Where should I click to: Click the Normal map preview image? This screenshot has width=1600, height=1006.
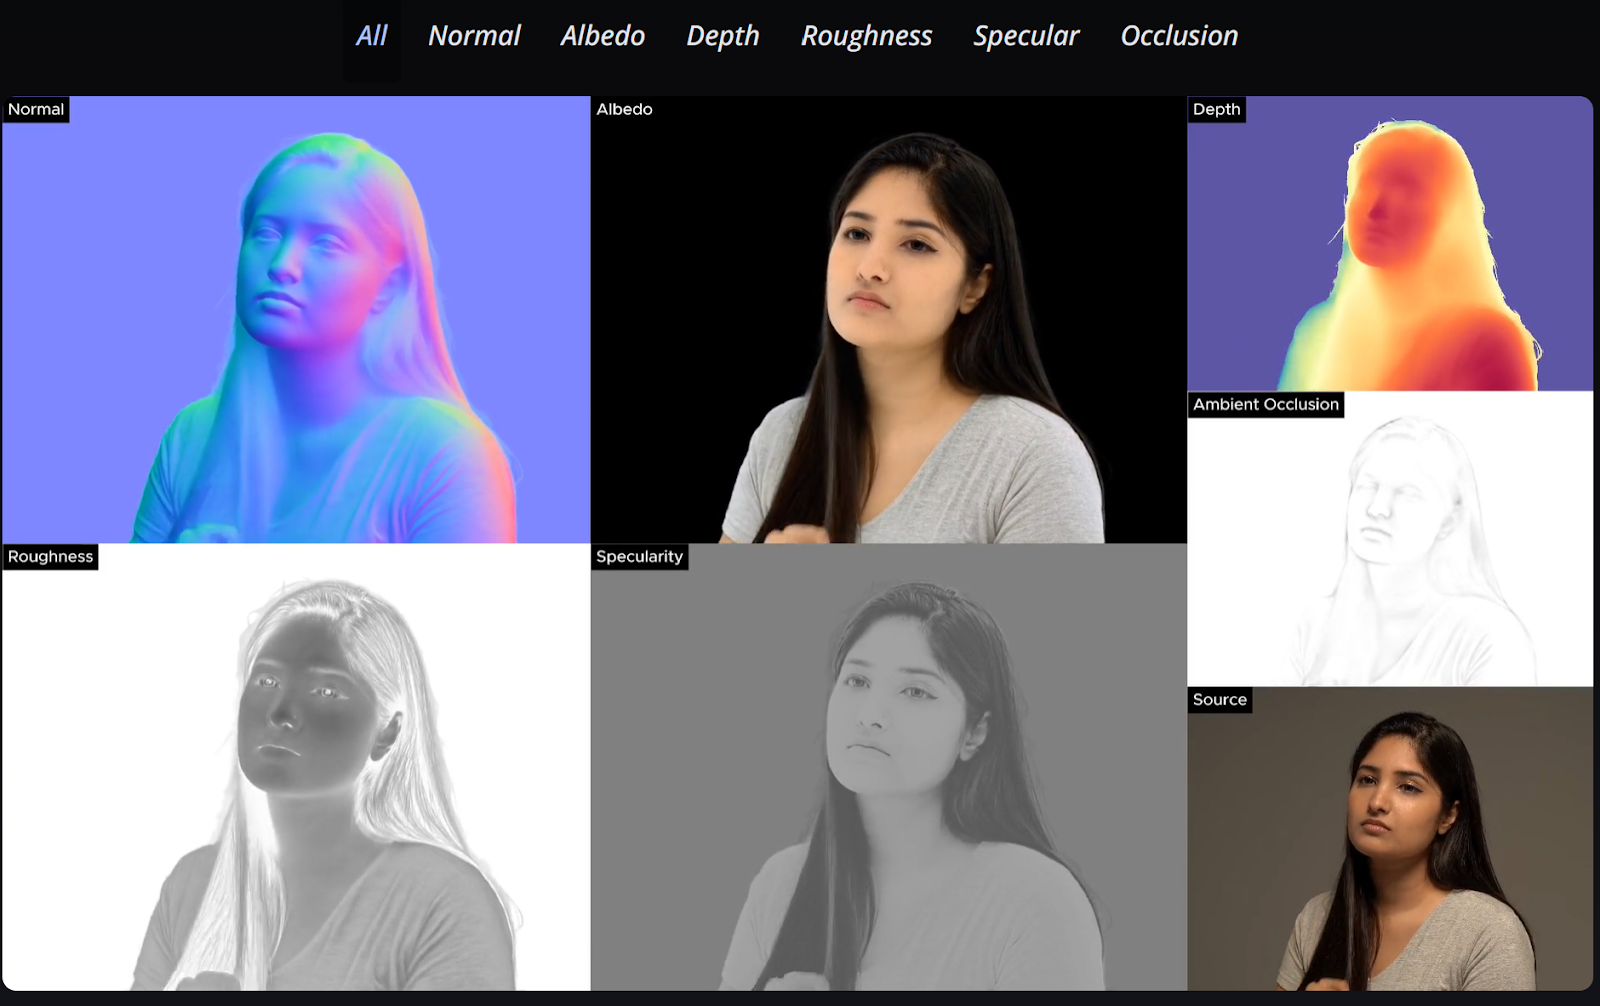296,320
